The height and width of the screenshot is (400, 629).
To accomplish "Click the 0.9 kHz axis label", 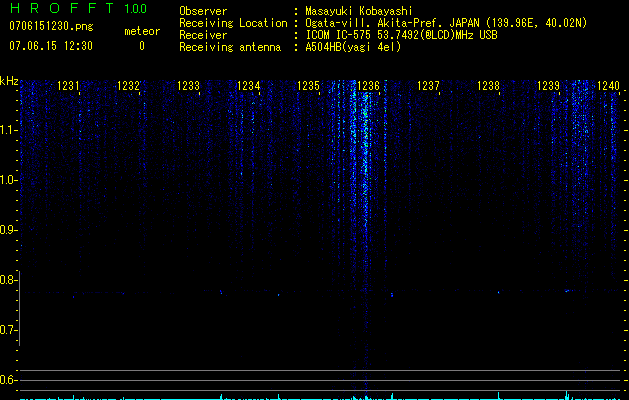I will [8, 230].
